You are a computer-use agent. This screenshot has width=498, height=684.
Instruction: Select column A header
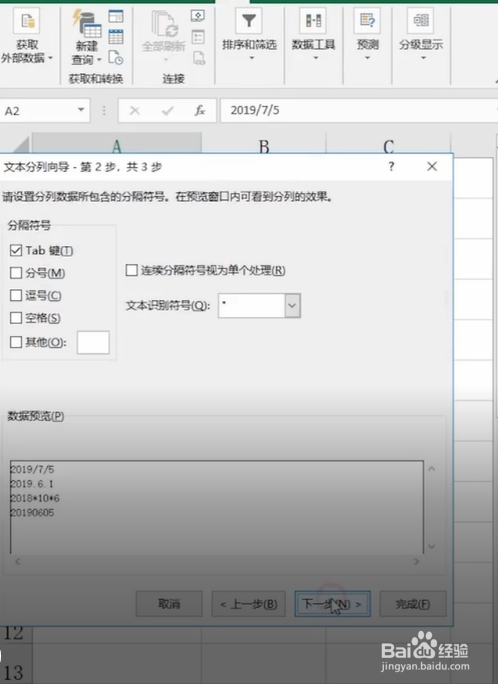coord(116,144)
